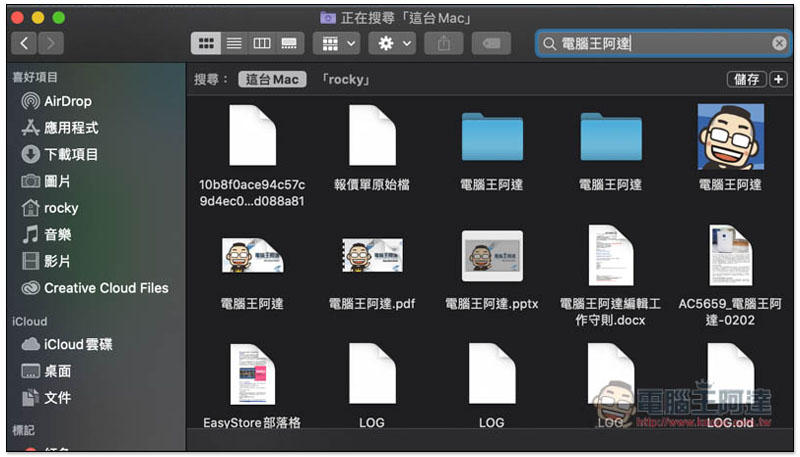
Task: Click the 儲存 save search button
Action: 746,80
